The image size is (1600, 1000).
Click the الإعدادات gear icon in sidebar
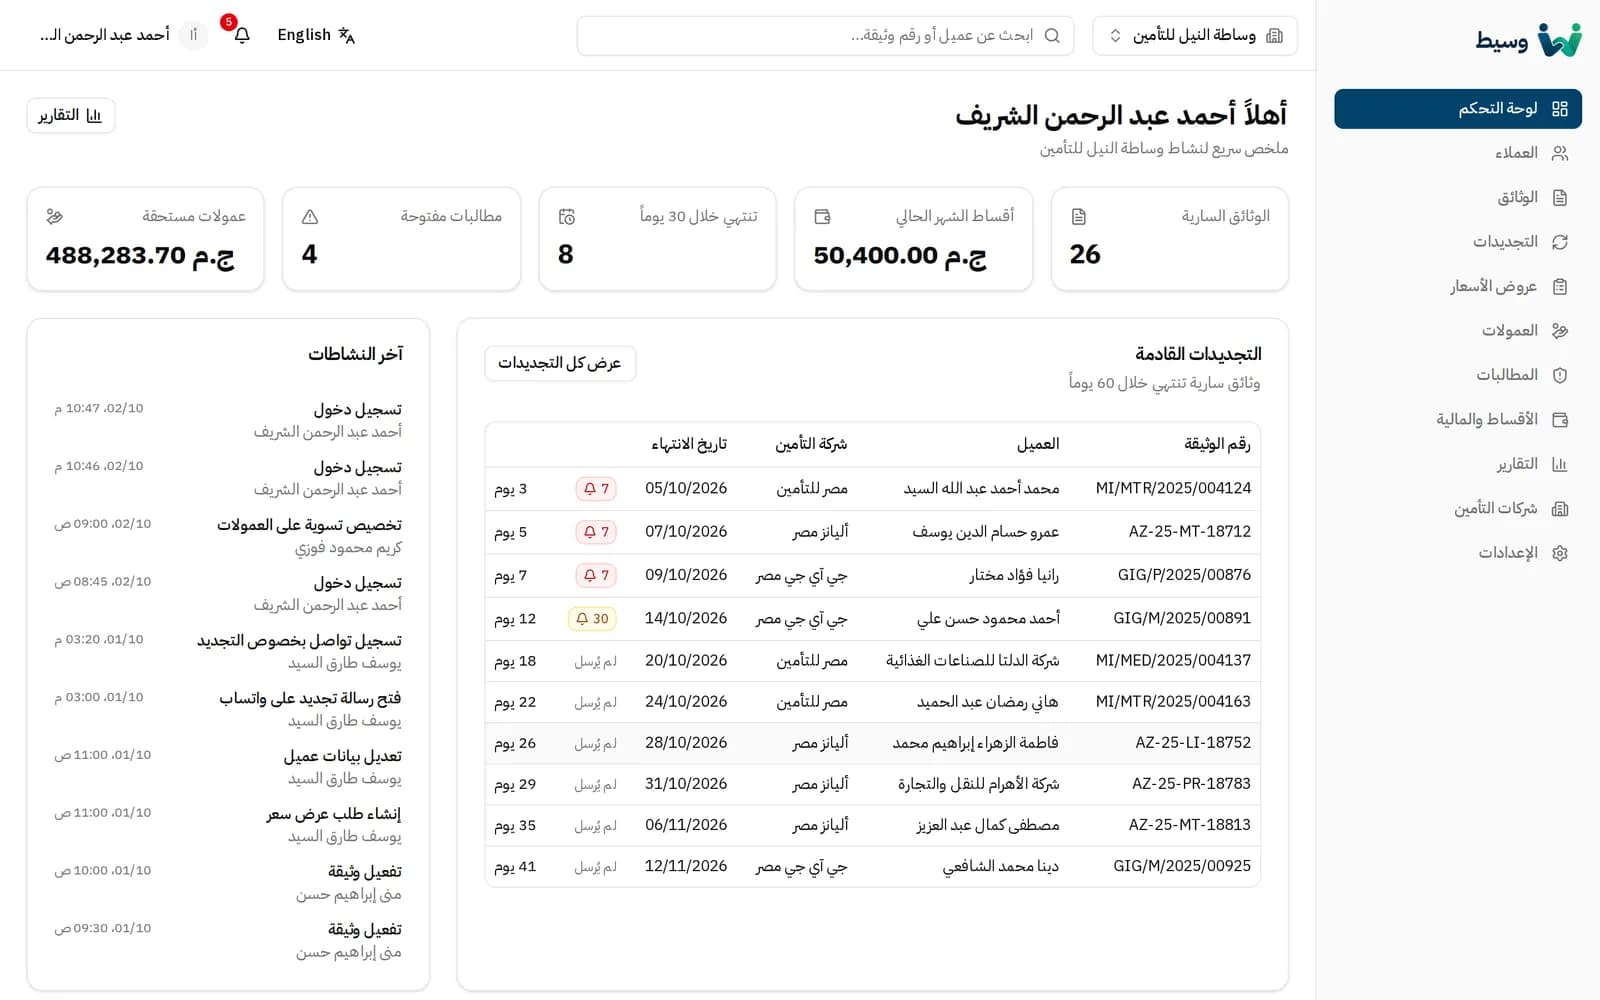tap(1560, 553)
